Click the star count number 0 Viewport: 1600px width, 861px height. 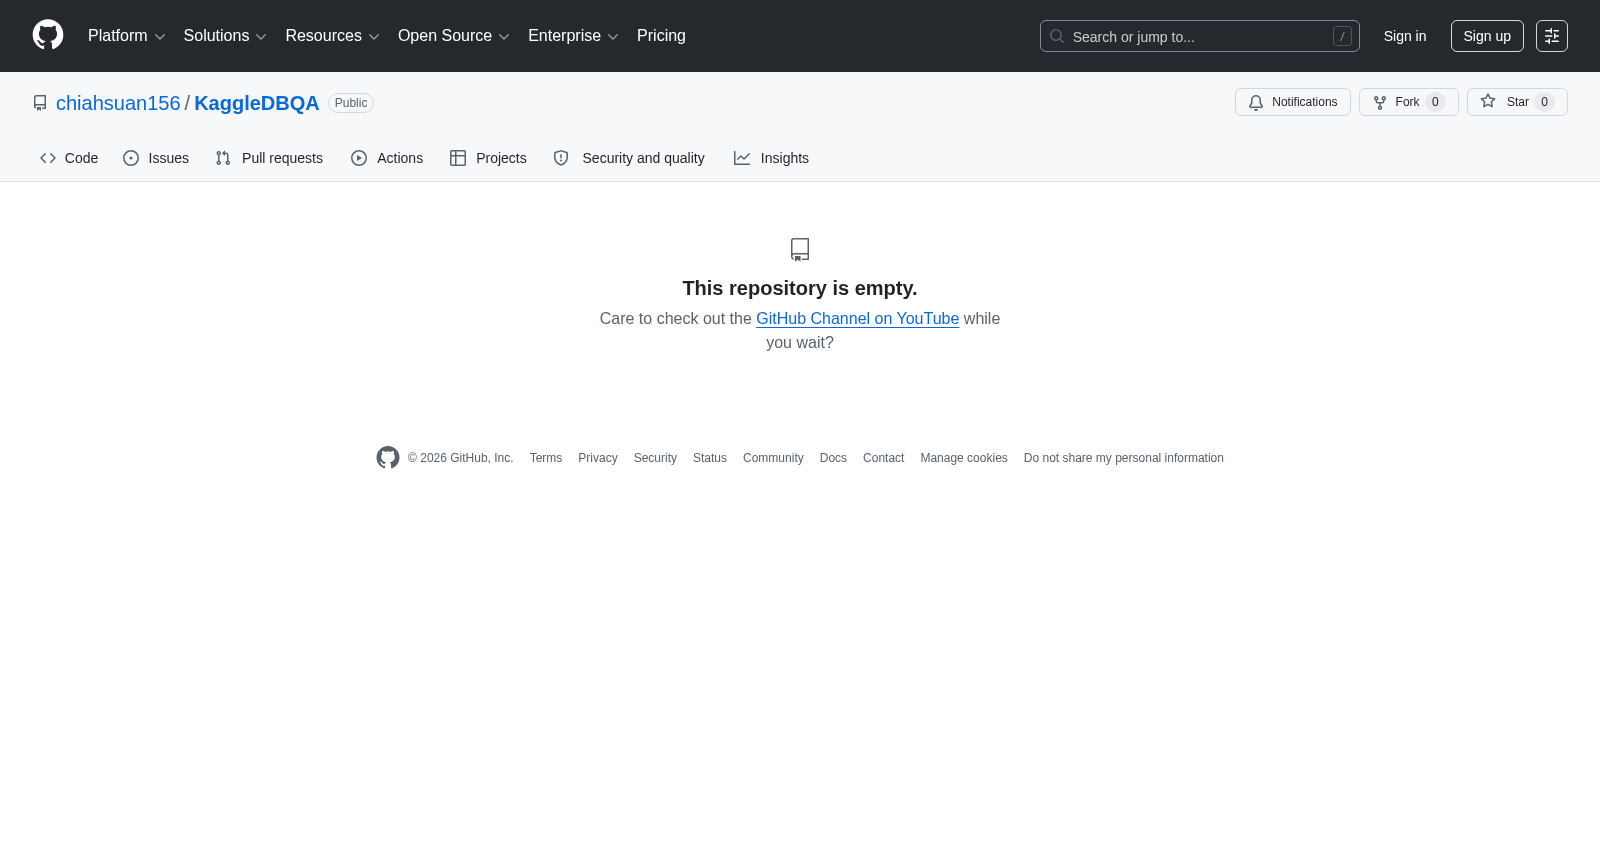pos(1544,102)
